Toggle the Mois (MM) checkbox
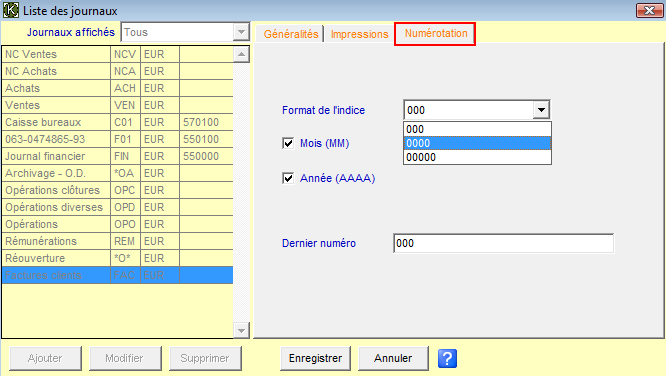The width and height of the screenshot is (666, 376). (x=288, y=143)
